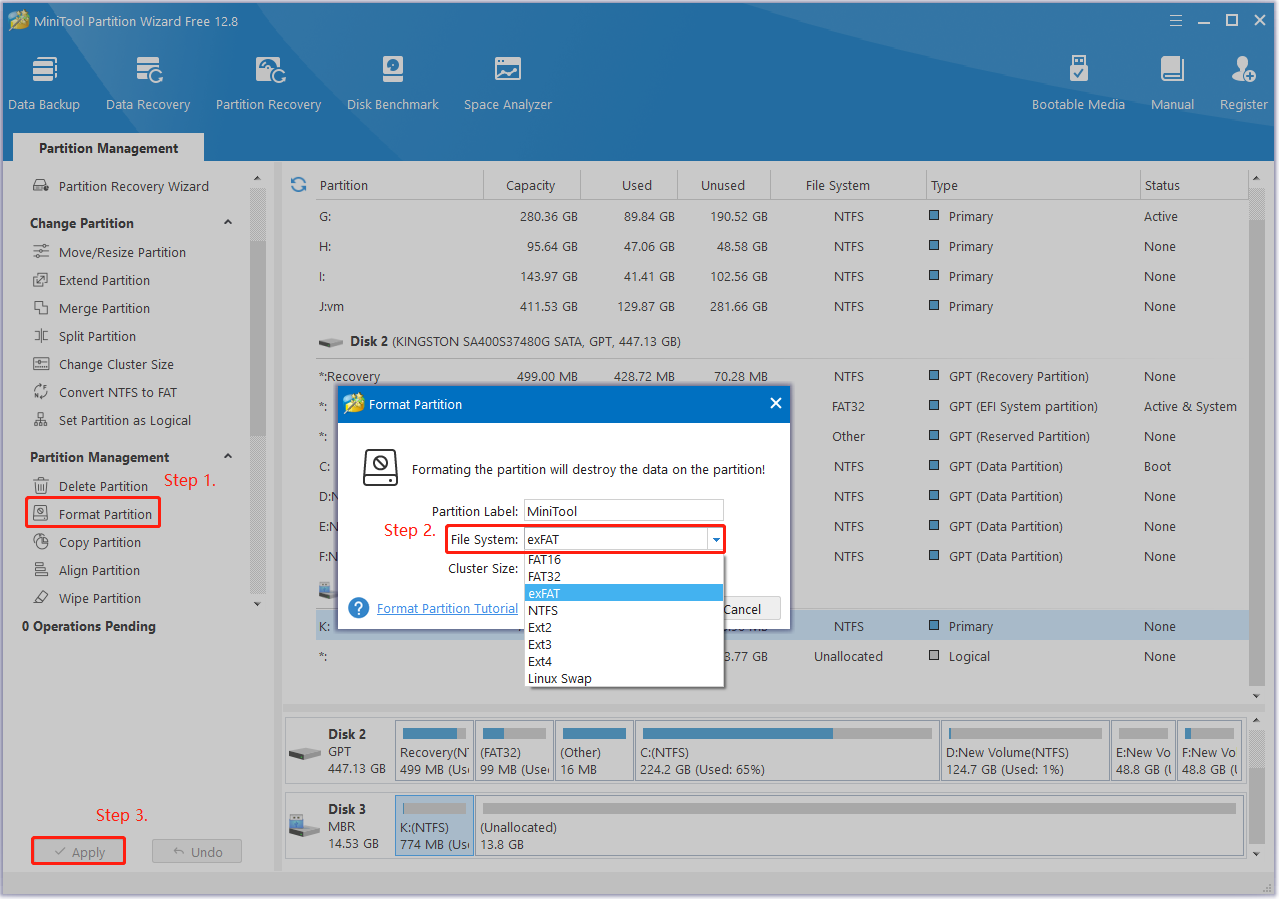Viewport: 1279px width, 899px height.
Task: Collapse the Partition Management sidebar section
Action: 228,457
